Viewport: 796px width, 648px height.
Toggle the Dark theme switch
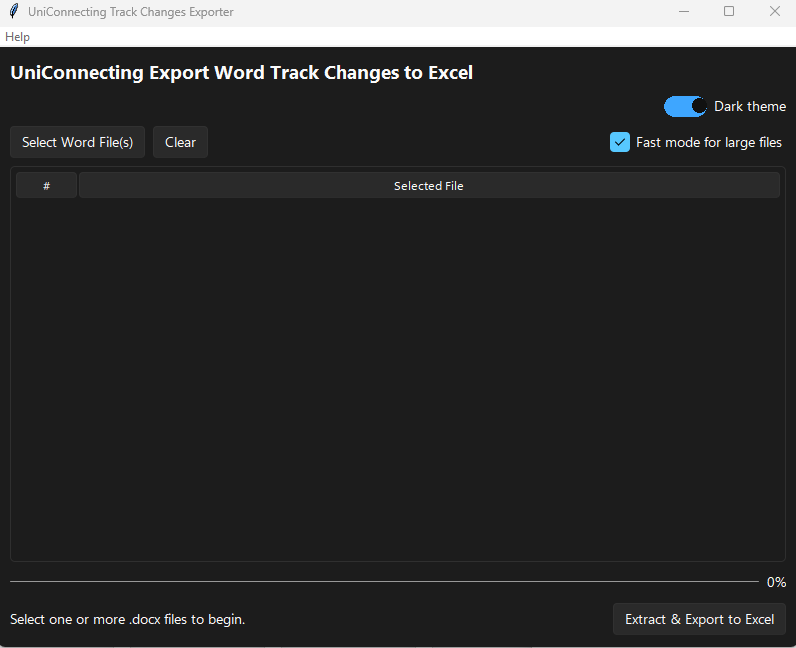[685, 106]
